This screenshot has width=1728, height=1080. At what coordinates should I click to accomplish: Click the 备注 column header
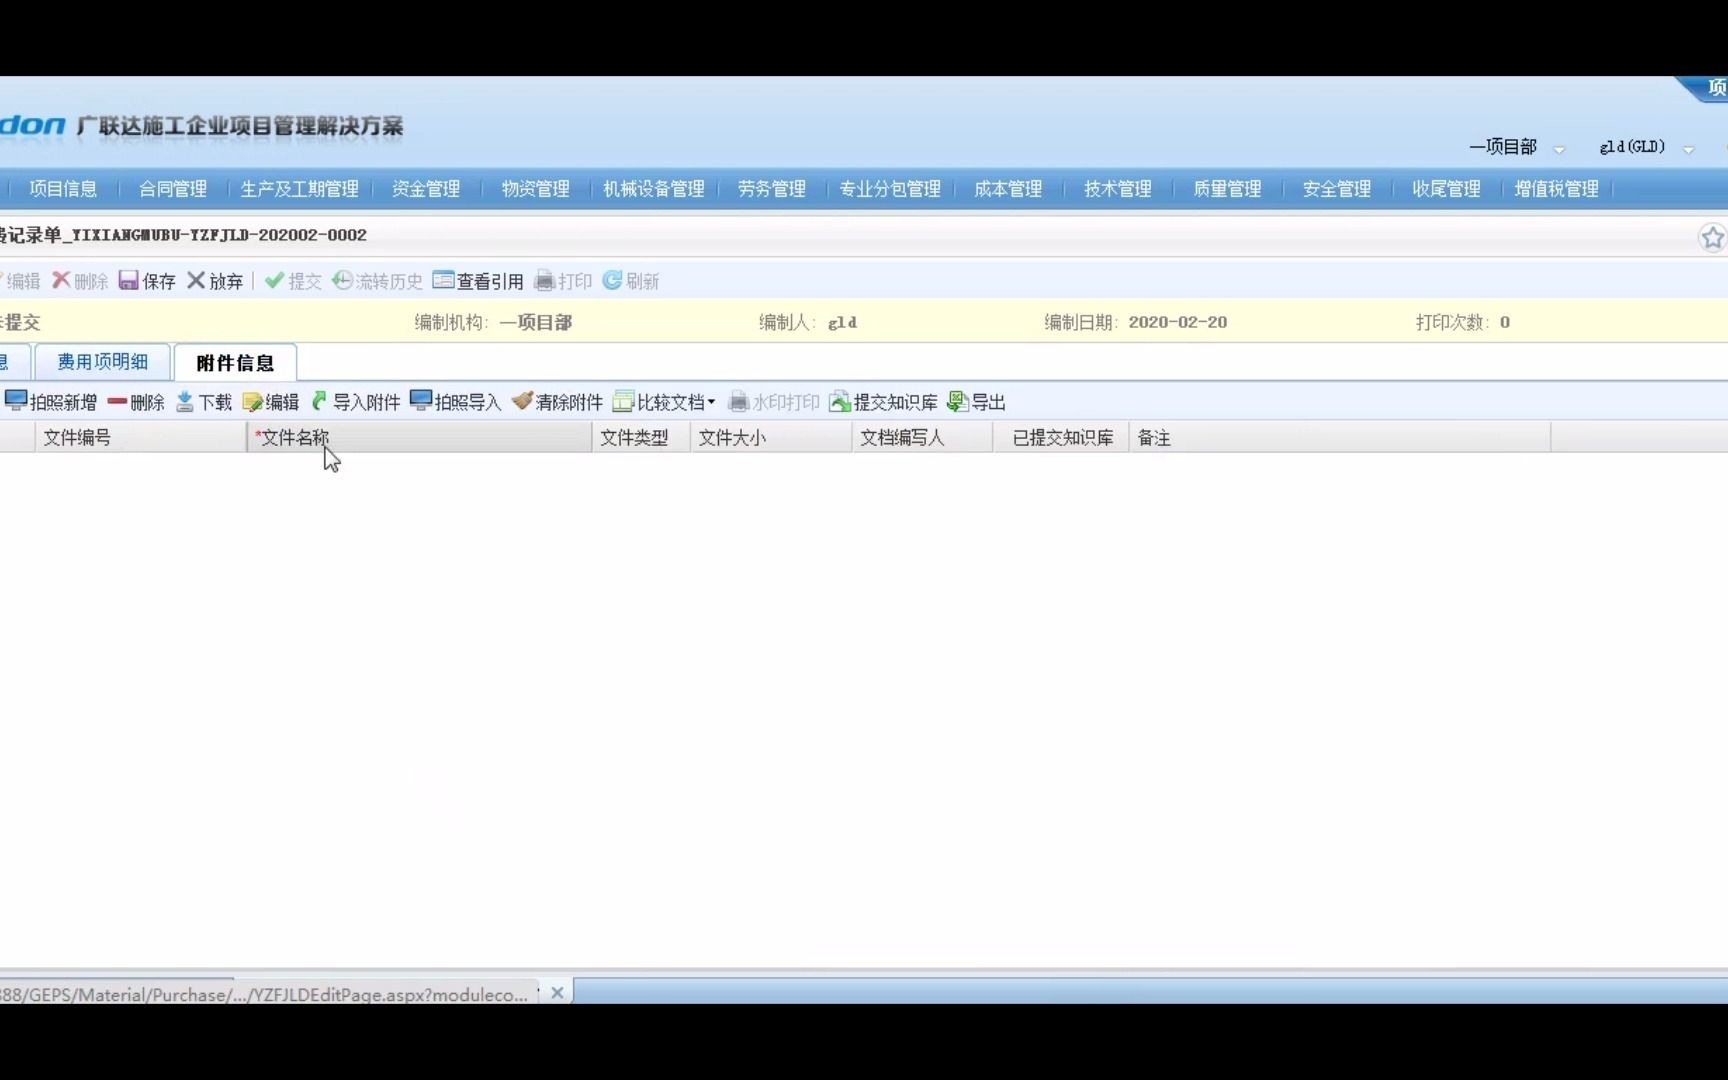tap(1340, 438)
